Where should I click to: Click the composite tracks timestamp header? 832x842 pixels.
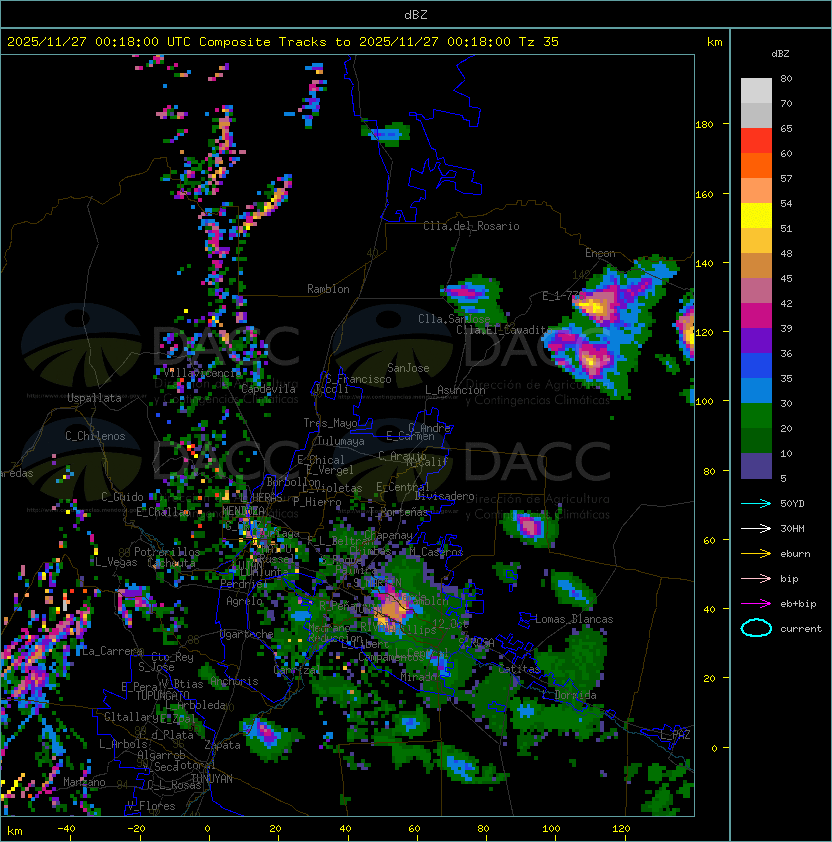click(x=283, y=42)
